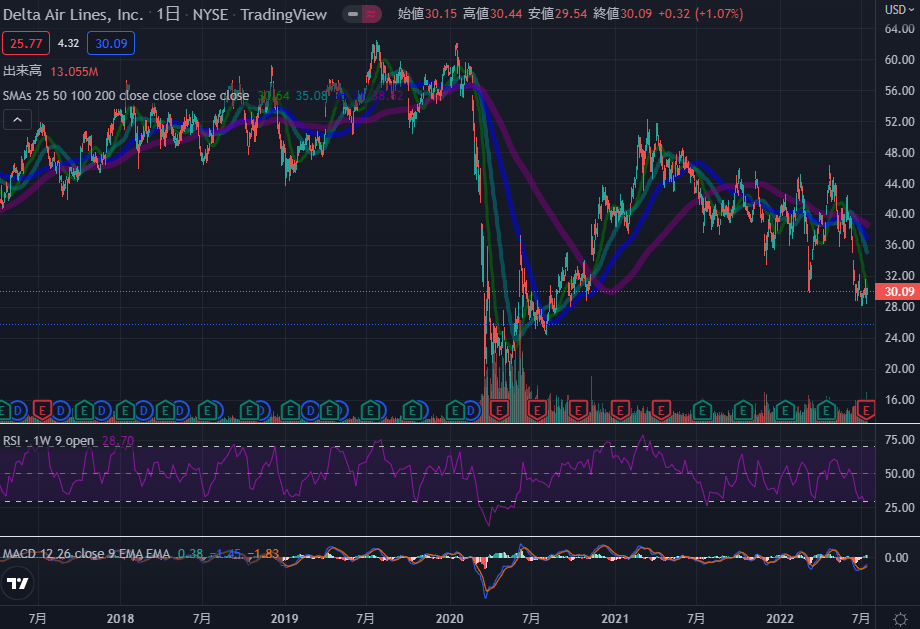Select the RSI 1W 9 open indicator legend
920x629 pixels.
click(x=48, y=441)
